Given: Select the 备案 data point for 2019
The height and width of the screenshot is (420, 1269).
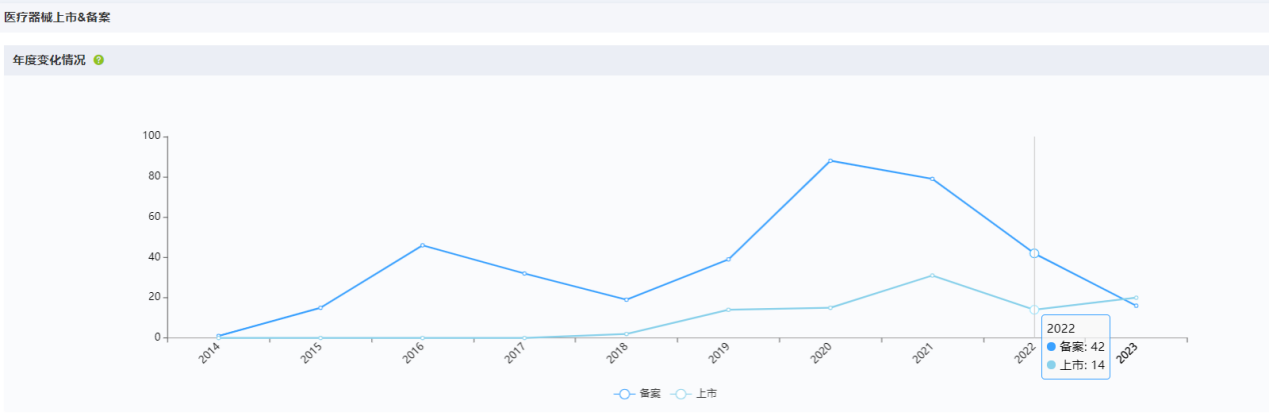Looking at the screenshot, I should (x=728, y=259).
